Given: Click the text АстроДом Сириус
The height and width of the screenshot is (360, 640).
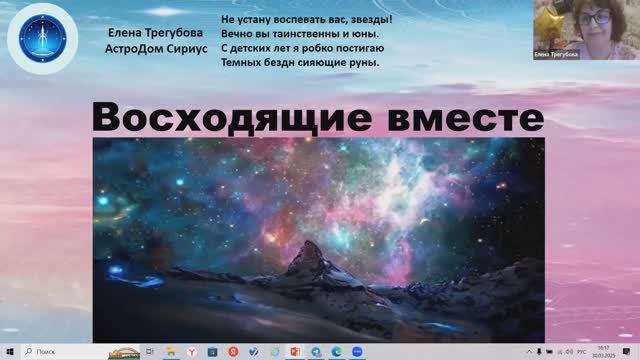Looking at the screenshot, I should [156, 49].
